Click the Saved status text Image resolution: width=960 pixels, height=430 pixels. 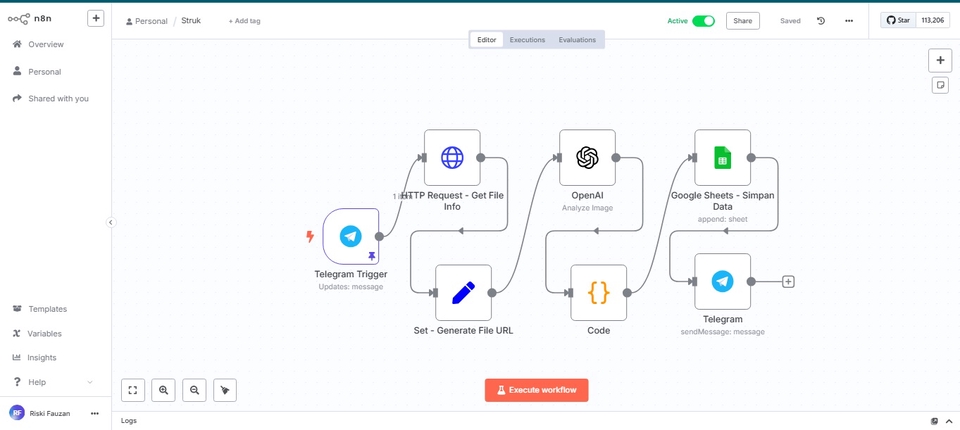click(790, 21)
